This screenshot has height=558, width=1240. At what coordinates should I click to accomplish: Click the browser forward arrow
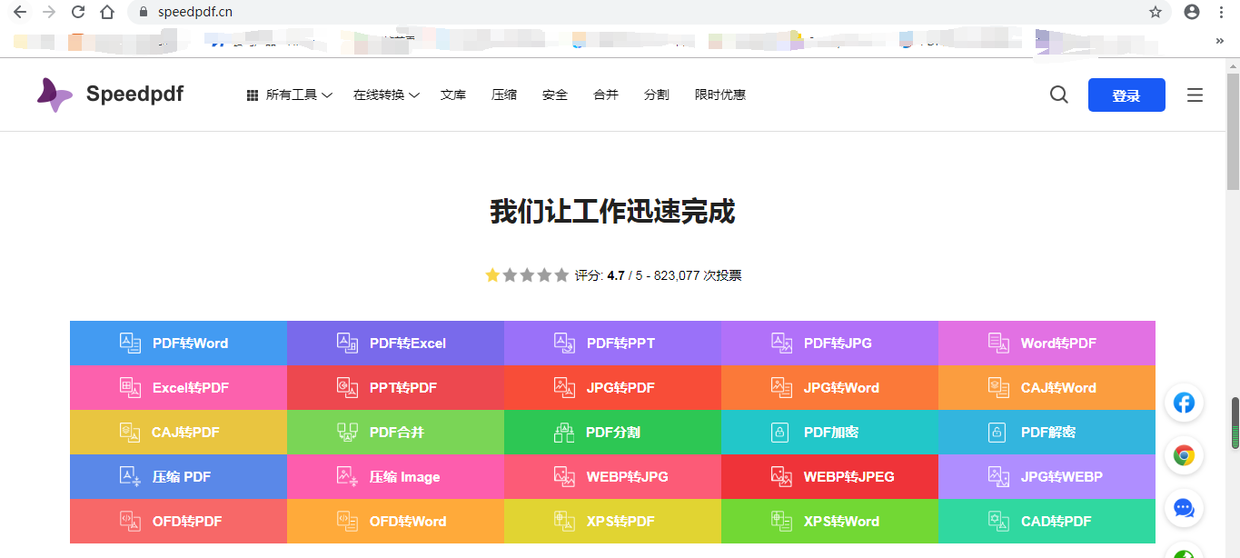coord(48,12)
